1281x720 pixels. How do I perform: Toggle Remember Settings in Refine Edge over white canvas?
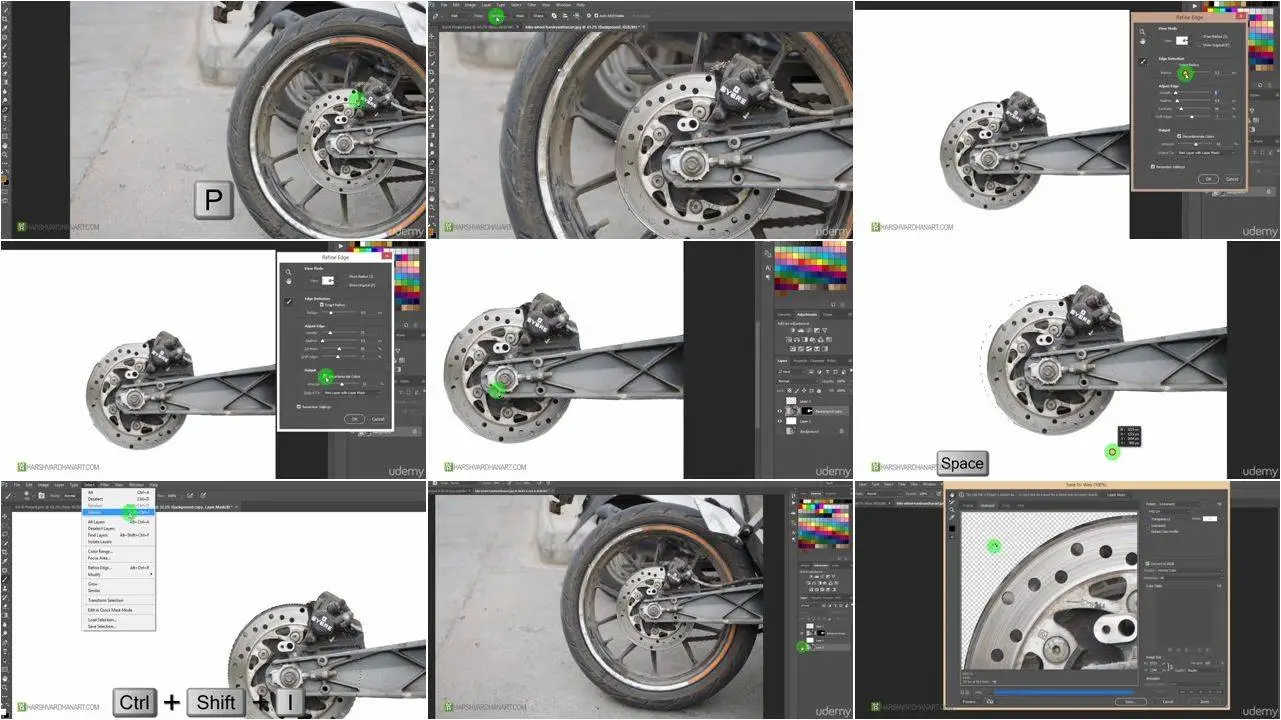299,407
